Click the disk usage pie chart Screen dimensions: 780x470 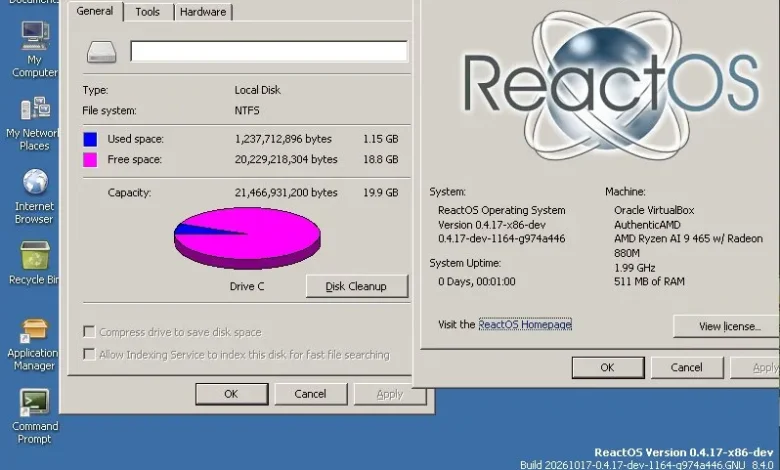tap(247, 238)
